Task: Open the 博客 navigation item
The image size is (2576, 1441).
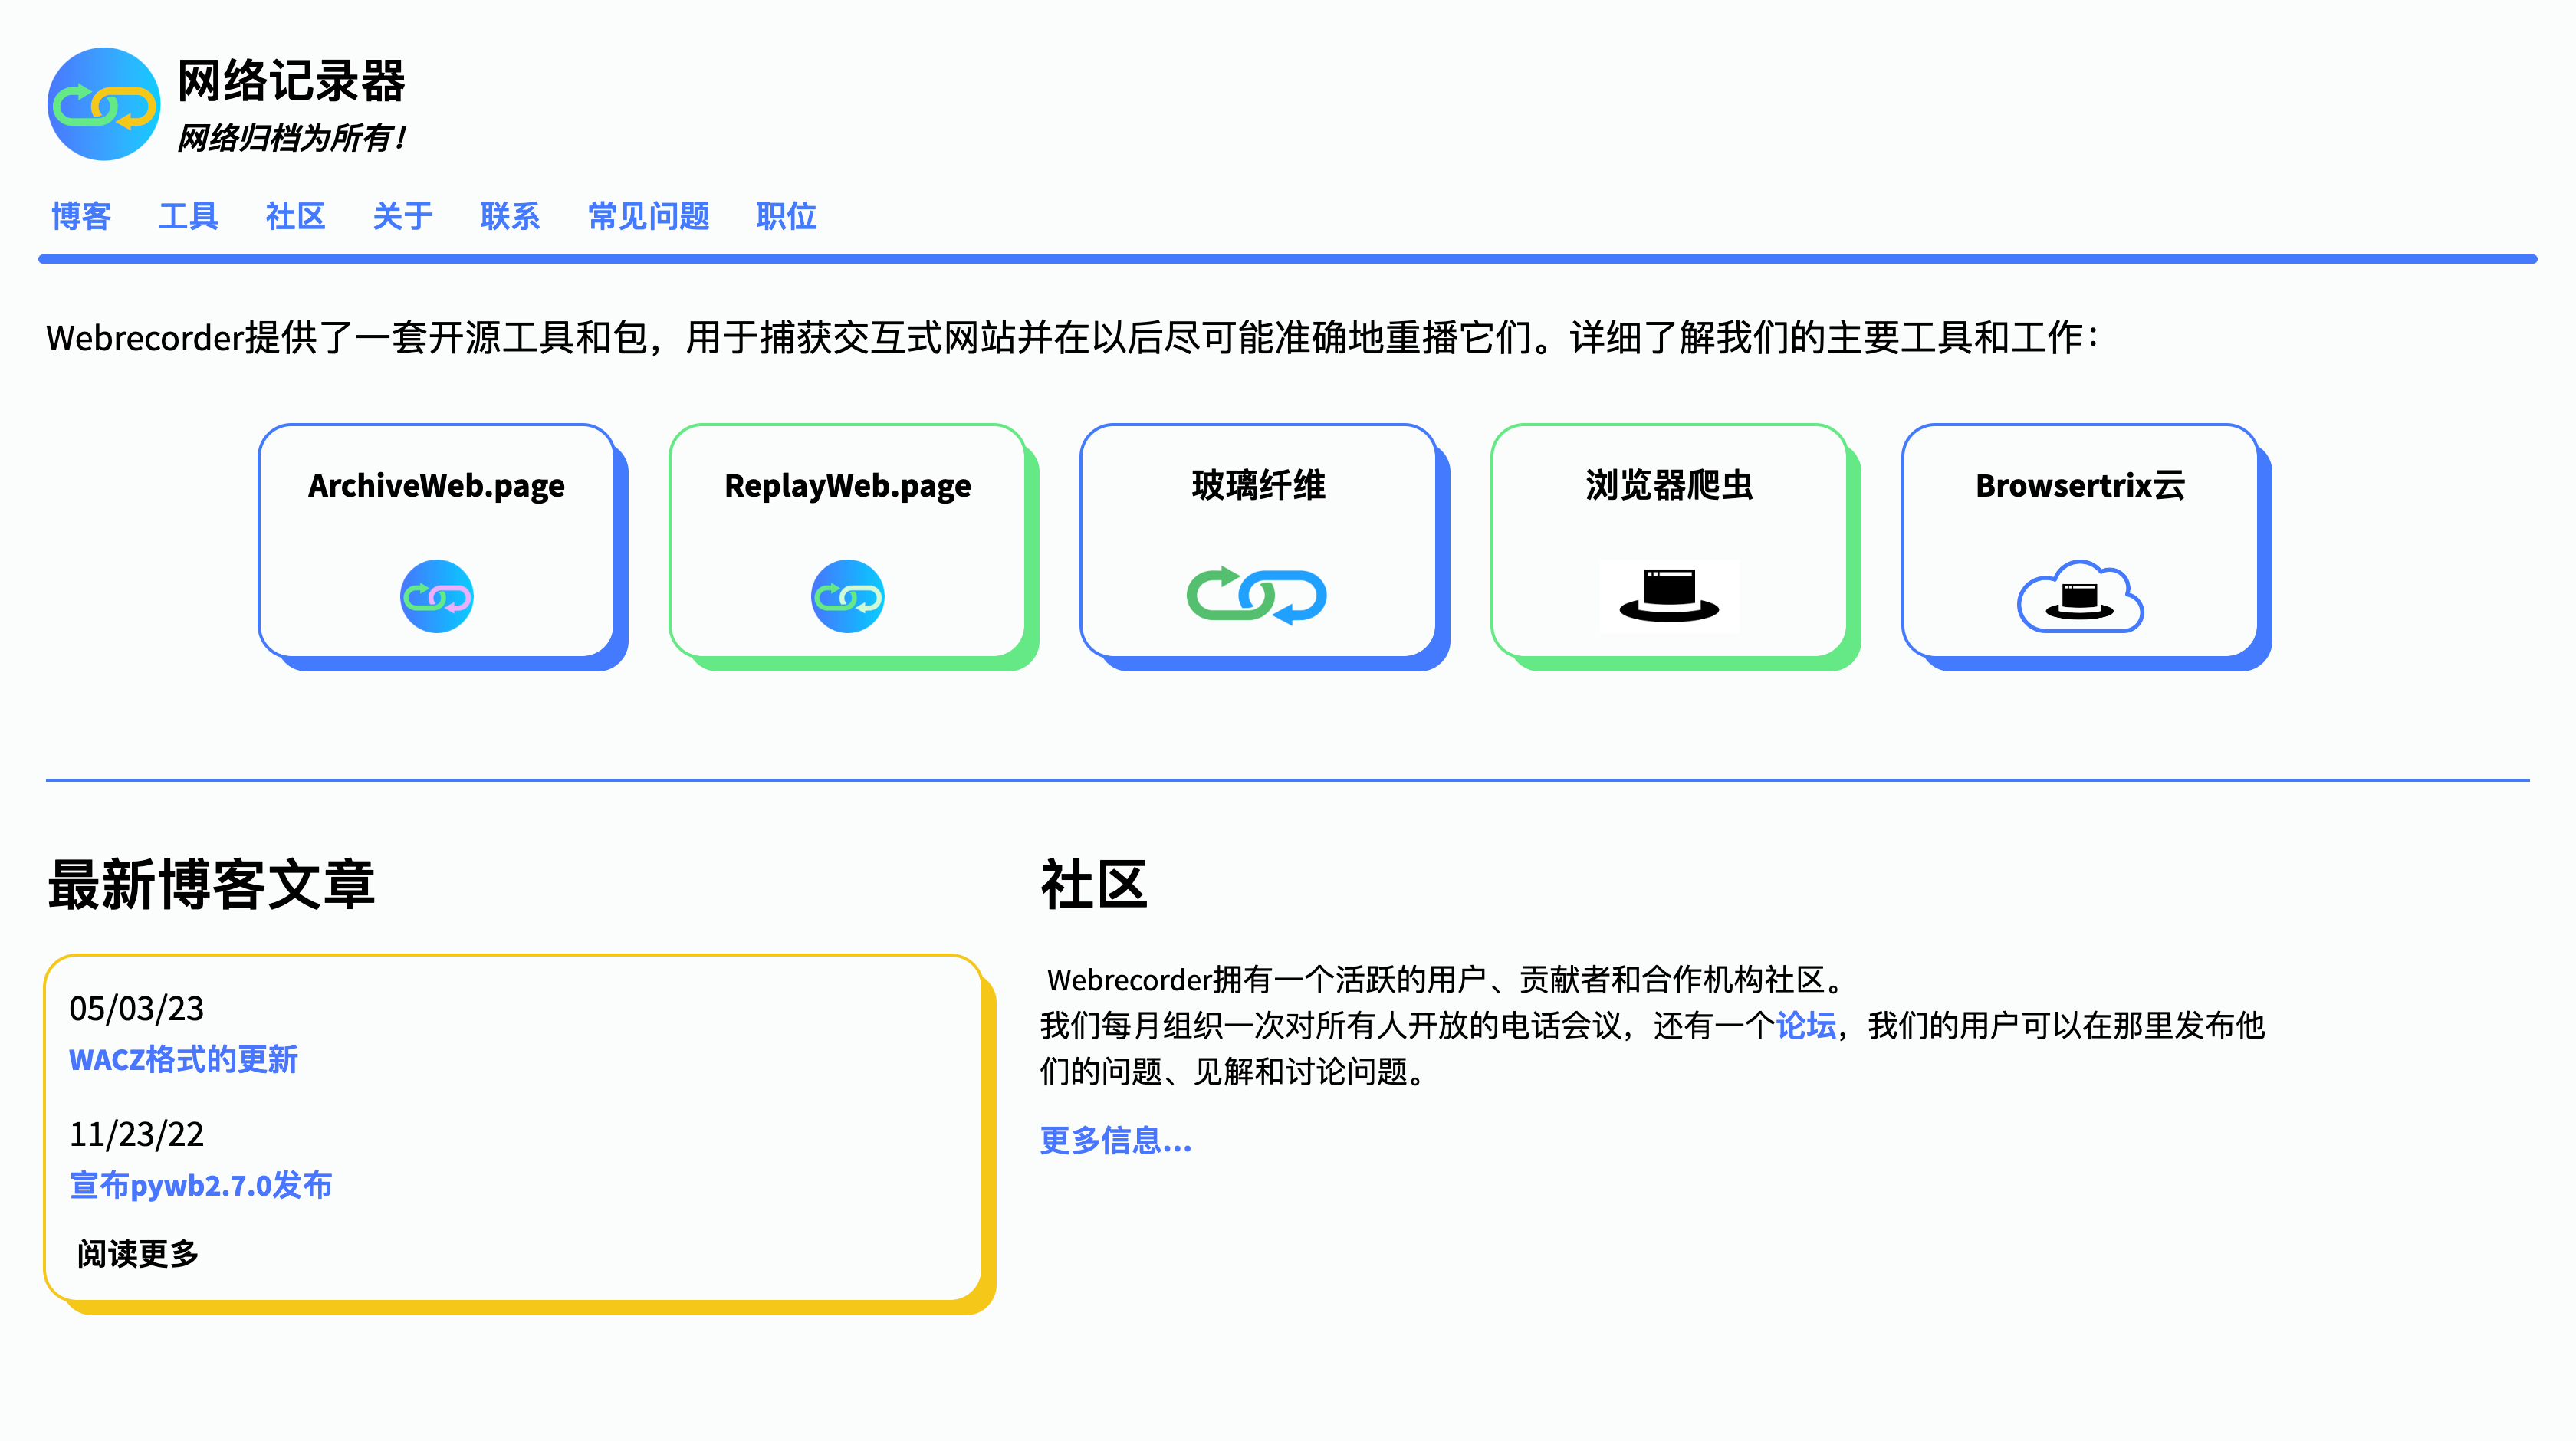Action: (81, 216)
